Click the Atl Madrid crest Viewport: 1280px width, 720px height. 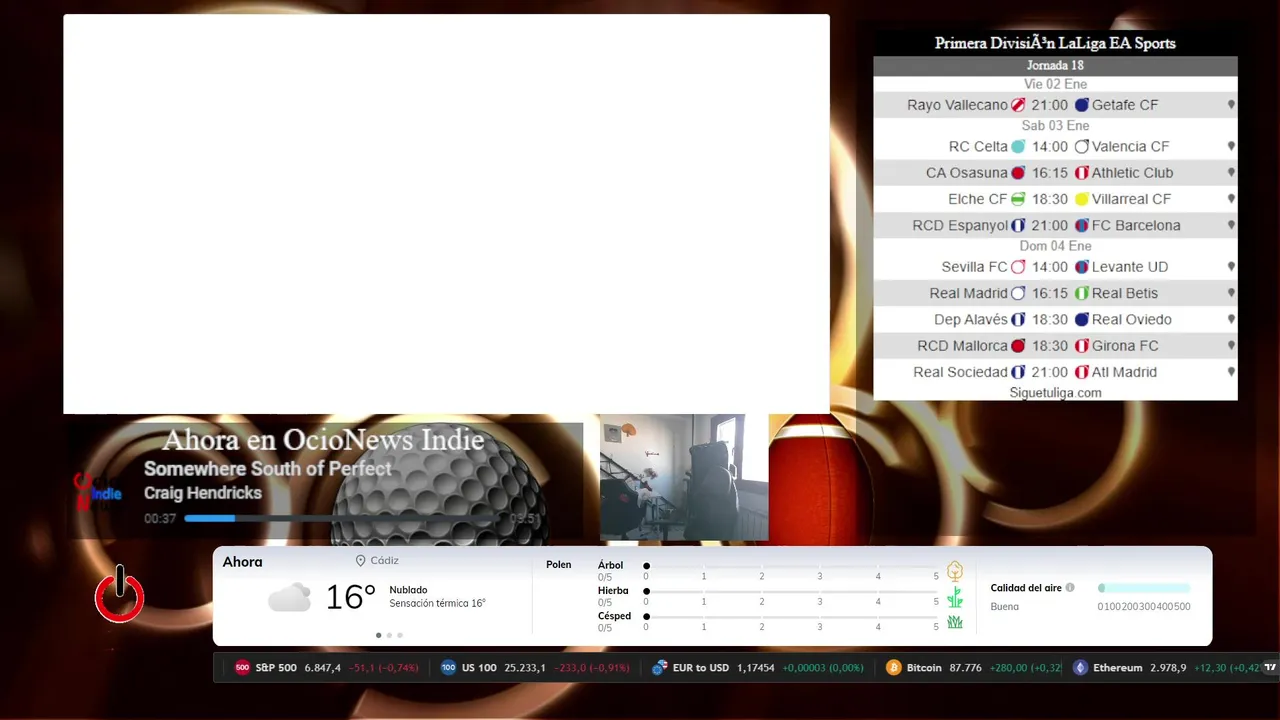(x=1081, y=372)
